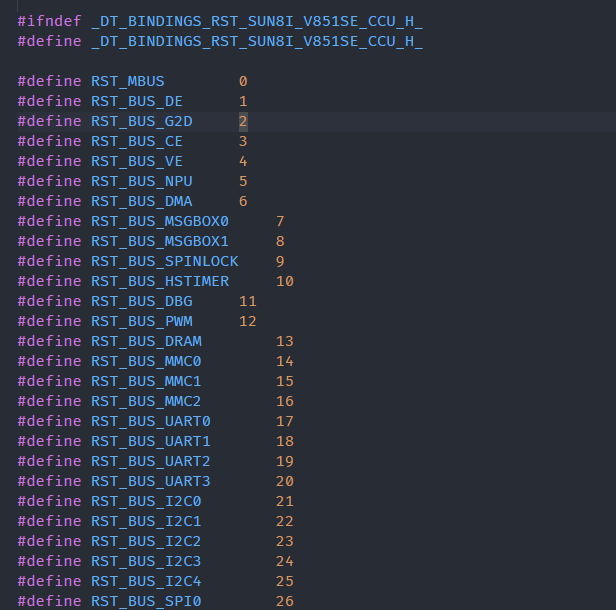The width and height of the screenshot is (616, 610).
Task: Place cursor on RST_BUS_G2D identifier
Action: tap(142, 121)
